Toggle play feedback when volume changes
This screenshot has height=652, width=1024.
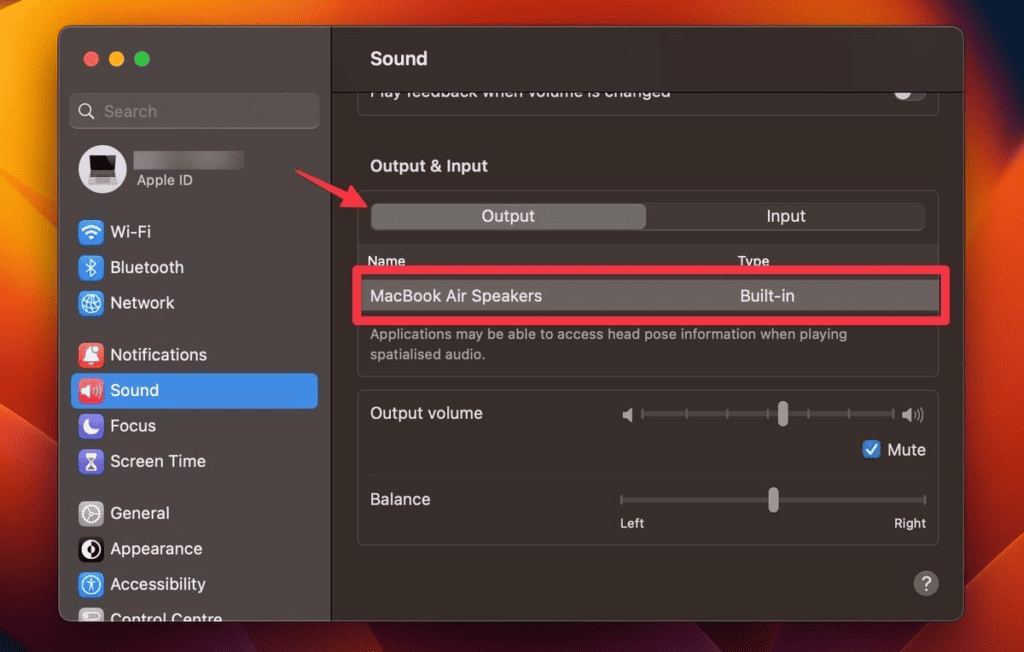point(908,91)
